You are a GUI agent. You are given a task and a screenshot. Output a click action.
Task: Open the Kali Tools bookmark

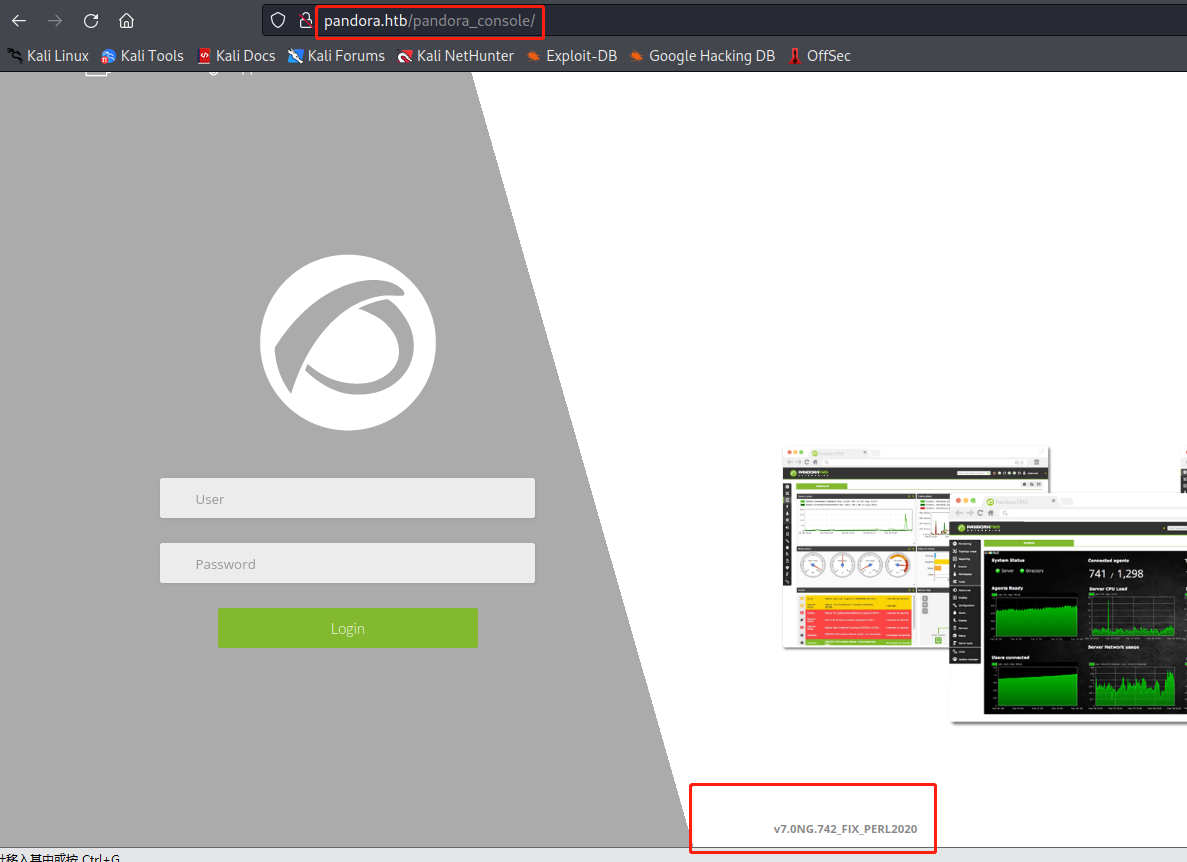tap(142, 56)
